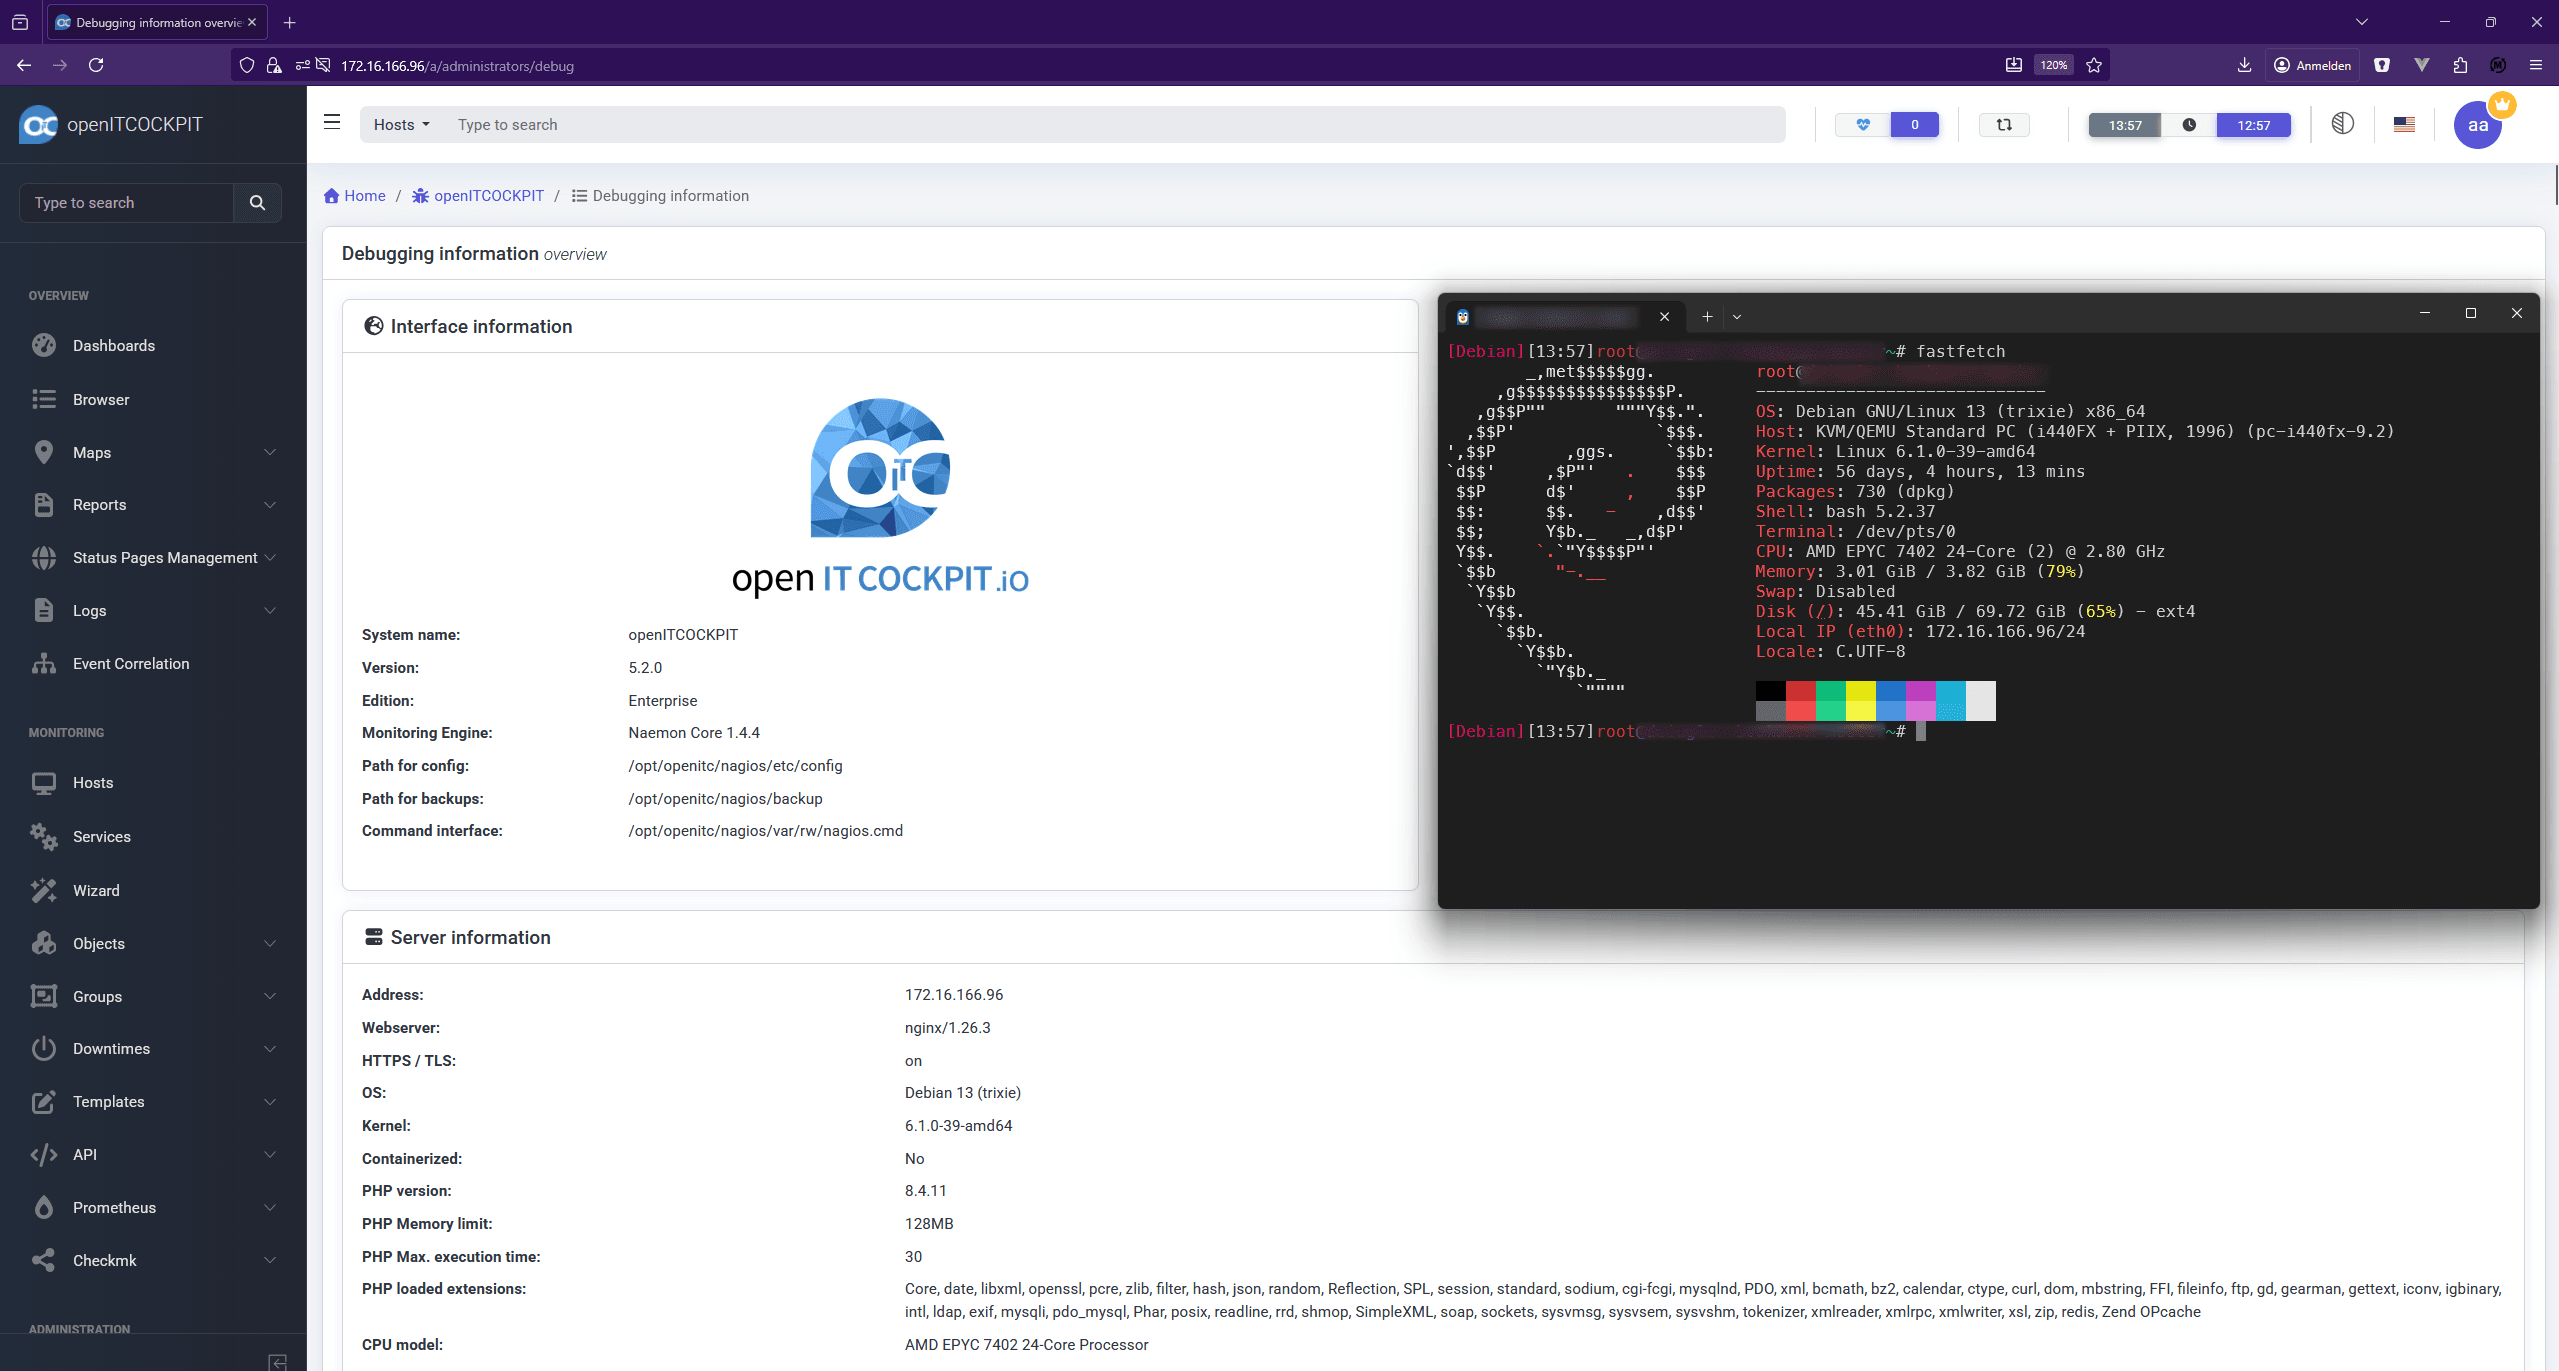Open Services in the monitoring menu
The image size is (2559, 1371).
tap(101, 836)
